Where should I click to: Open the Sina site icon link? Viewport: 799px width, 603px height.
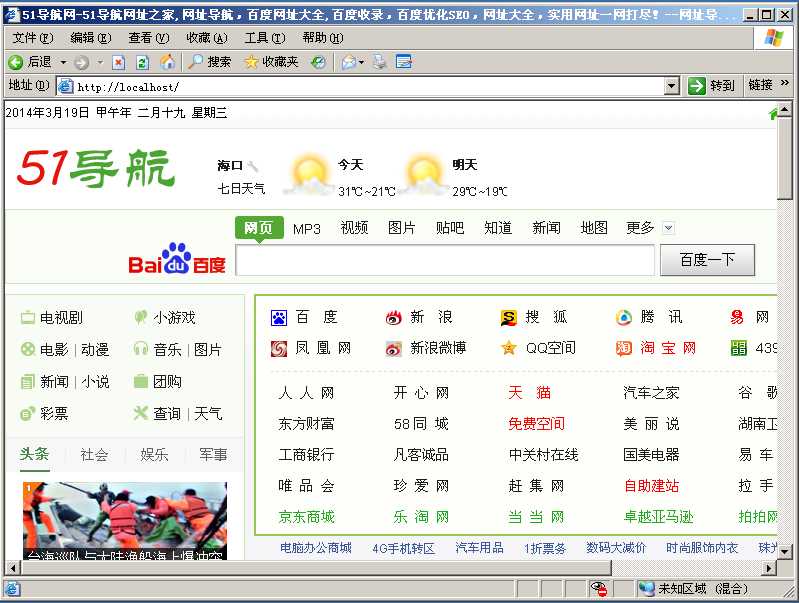[x=393, y=318]
